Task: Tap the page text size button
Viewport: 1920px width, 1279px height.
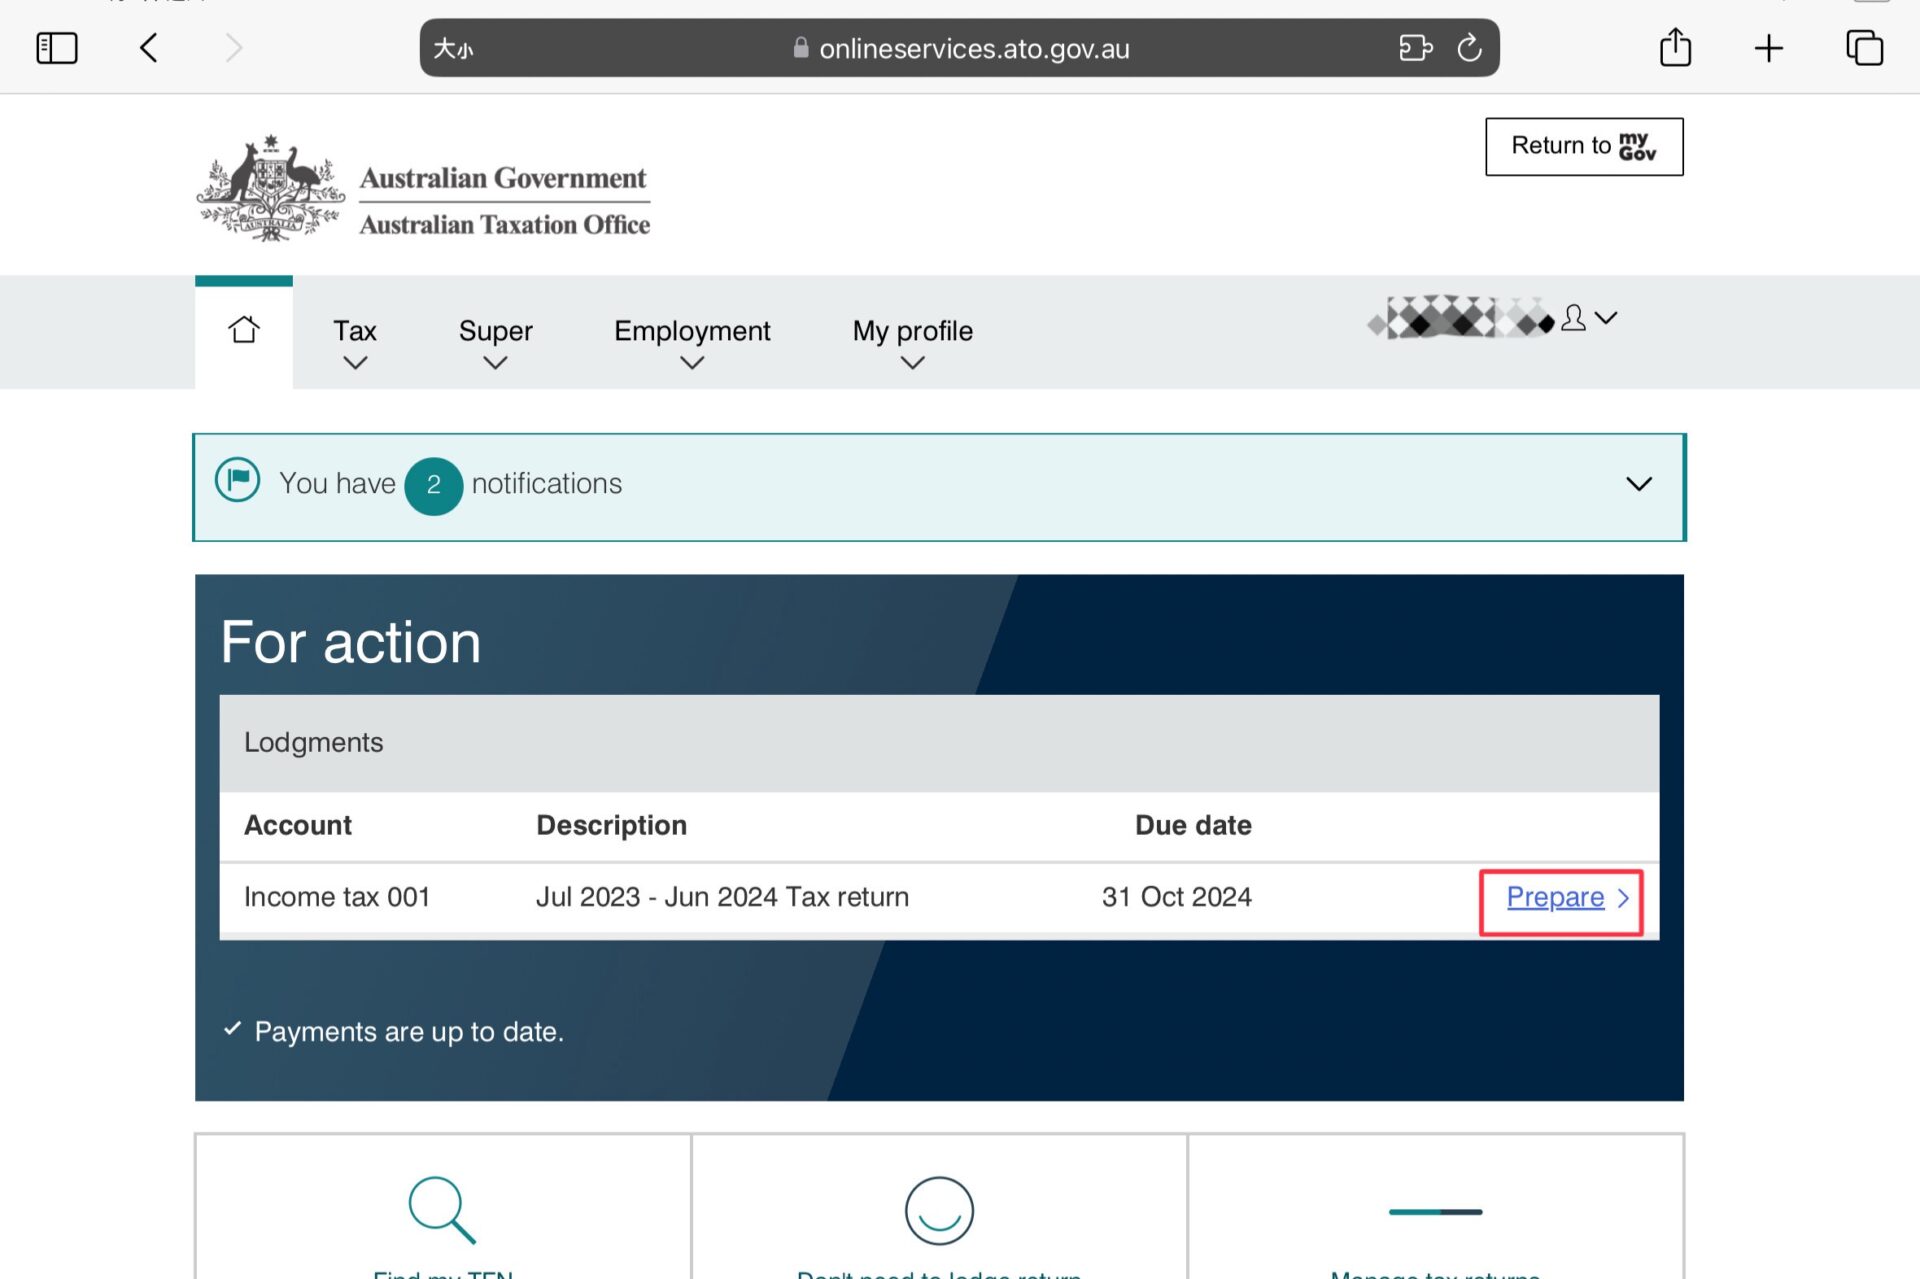Action: click(x=453, y=49)
